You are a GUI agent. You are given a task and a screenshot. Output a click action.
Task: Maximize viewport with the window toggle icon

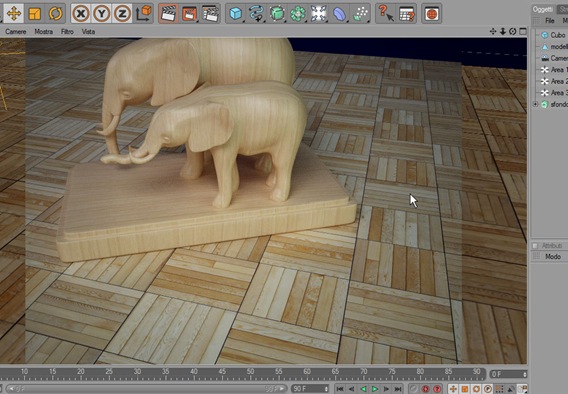pyautogui.click(x=523, y=32)
